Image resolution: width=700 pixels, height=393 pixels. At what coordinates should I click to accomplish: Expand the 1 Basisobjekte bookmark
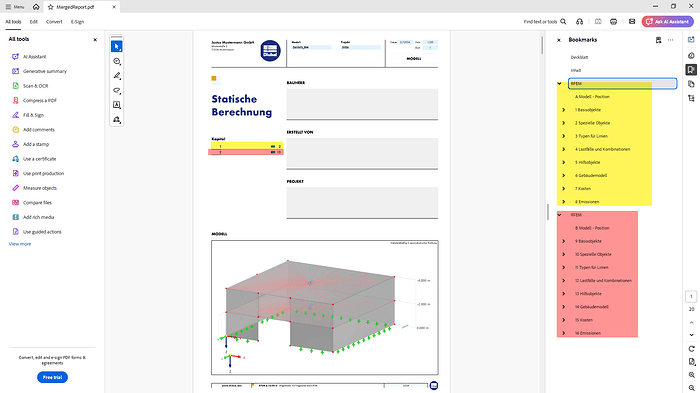click(x=564, y=110)
